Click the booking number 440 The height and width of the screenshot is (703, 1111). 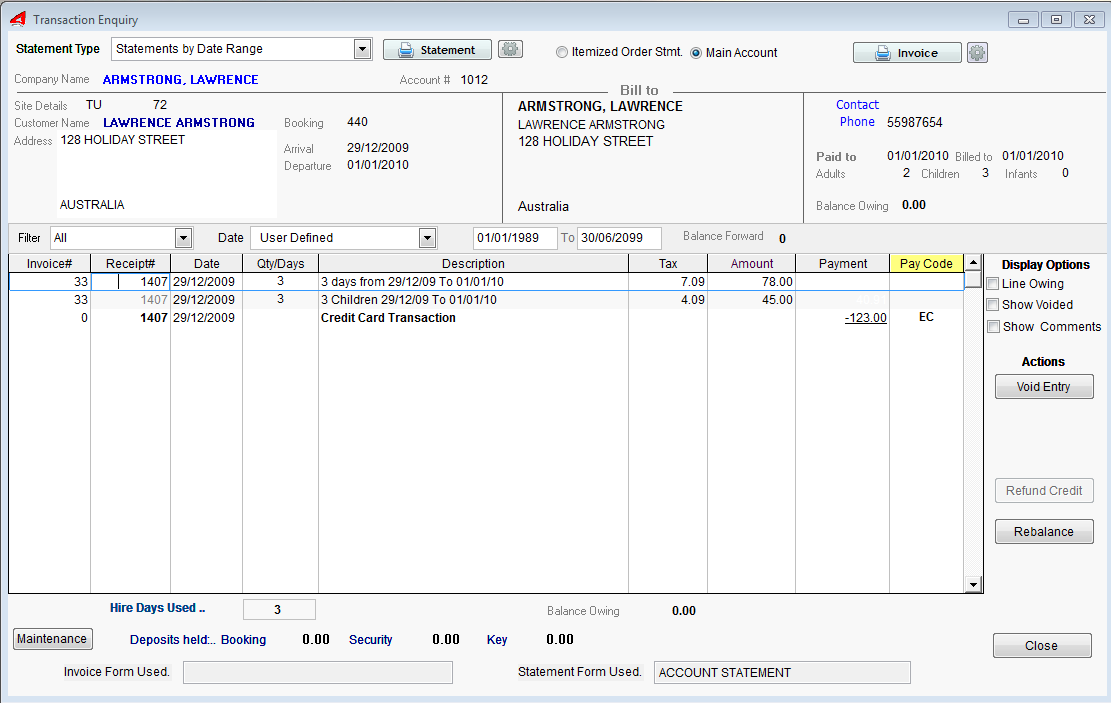pyautogui.click(x=357, y=122)
